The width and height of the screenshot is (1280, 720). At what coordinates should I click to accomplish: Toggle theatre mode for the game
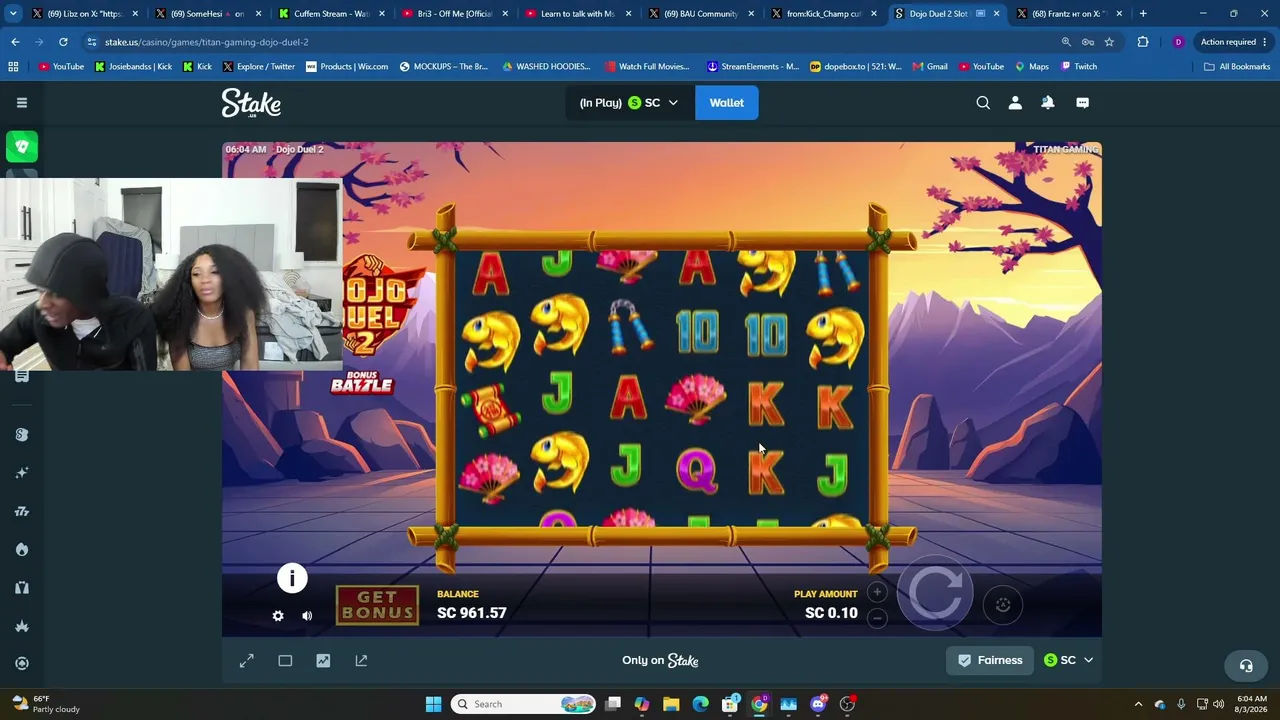point(285,661)
